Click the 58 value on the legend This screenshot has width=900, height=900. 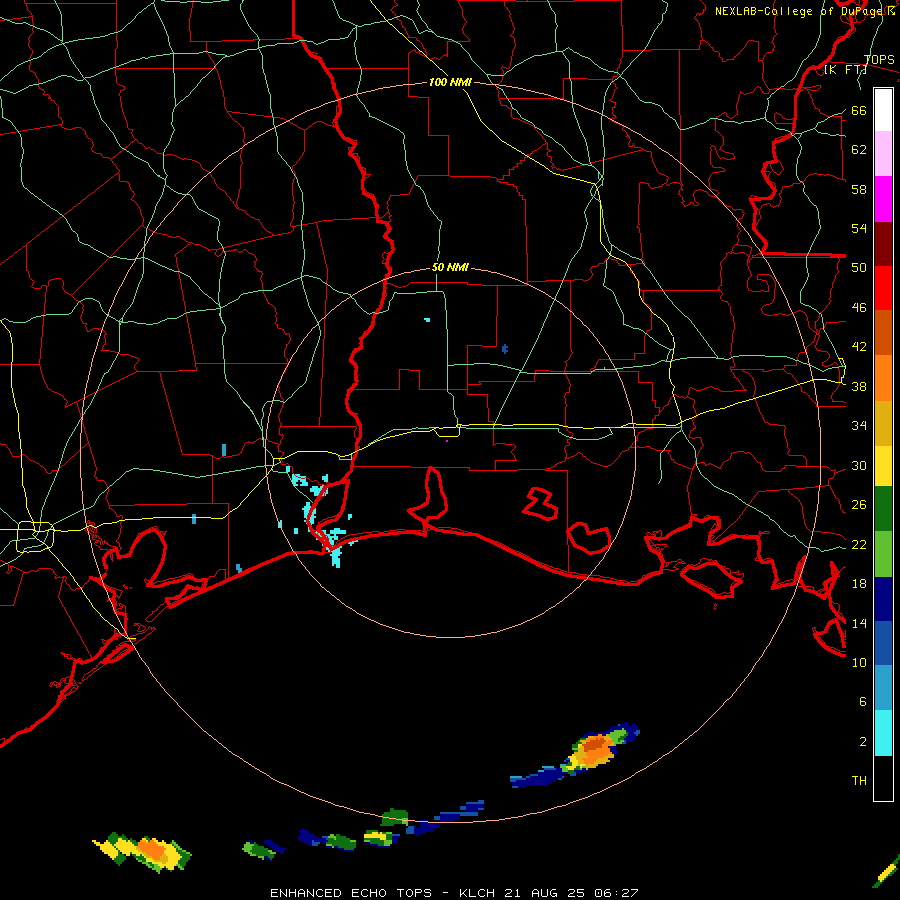859,189
